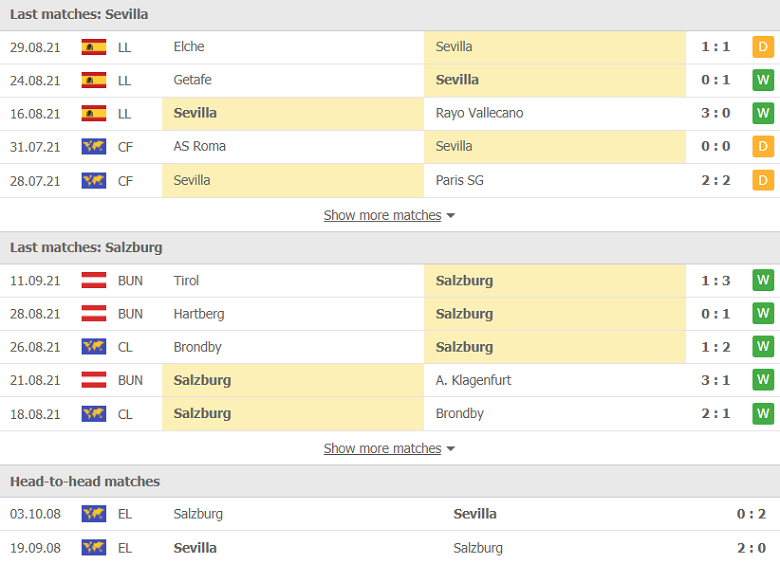Click the Austria flag on A. Klagenfurt match row
This screenshot has width=780, height=564.
94,380
